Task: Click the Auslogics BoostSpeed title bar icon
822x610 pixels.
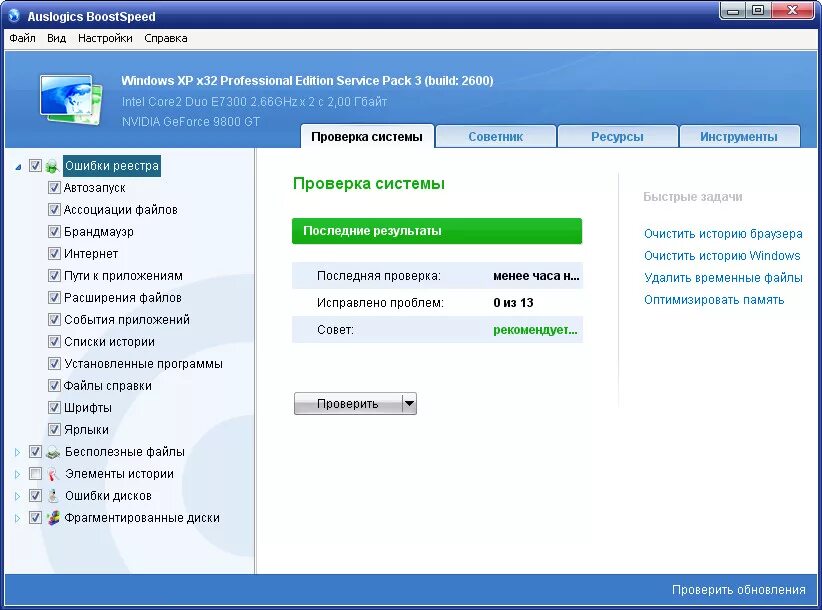Action: pyautogui.click(x=14, y=16)
